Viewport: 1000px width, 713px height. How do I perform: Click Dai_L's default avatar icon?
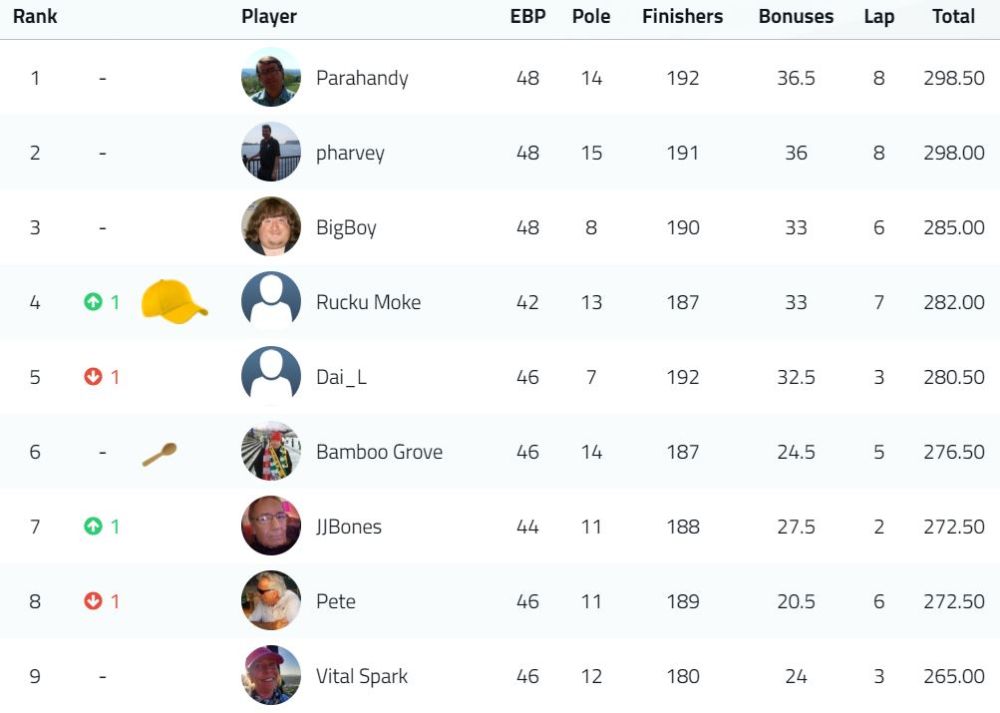271,376
